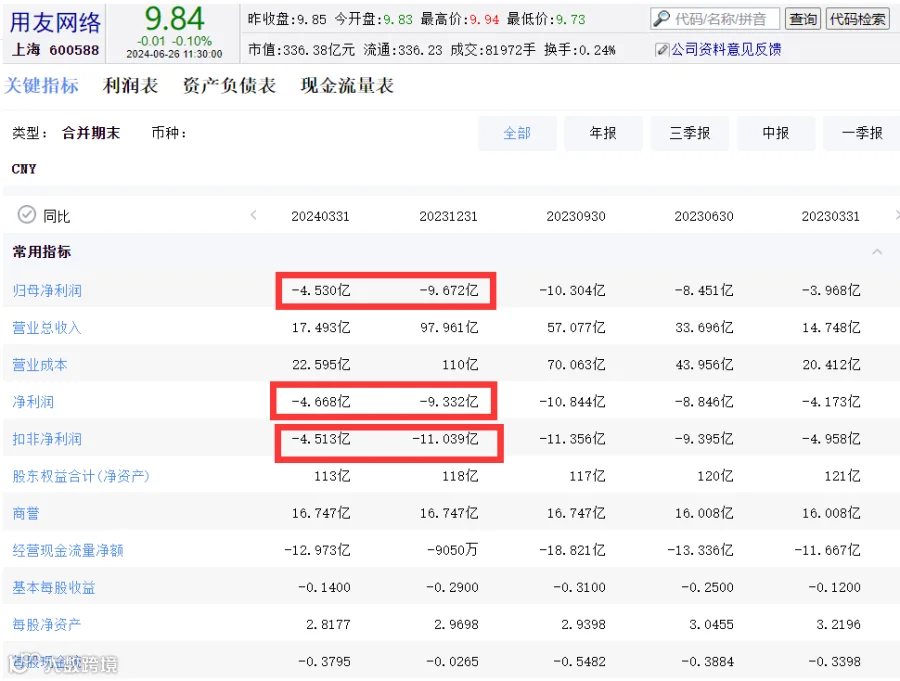Screen dimensions: 900x681
Task: Toggle the 同比 checkmark option
Action: (x=26, y=215)
